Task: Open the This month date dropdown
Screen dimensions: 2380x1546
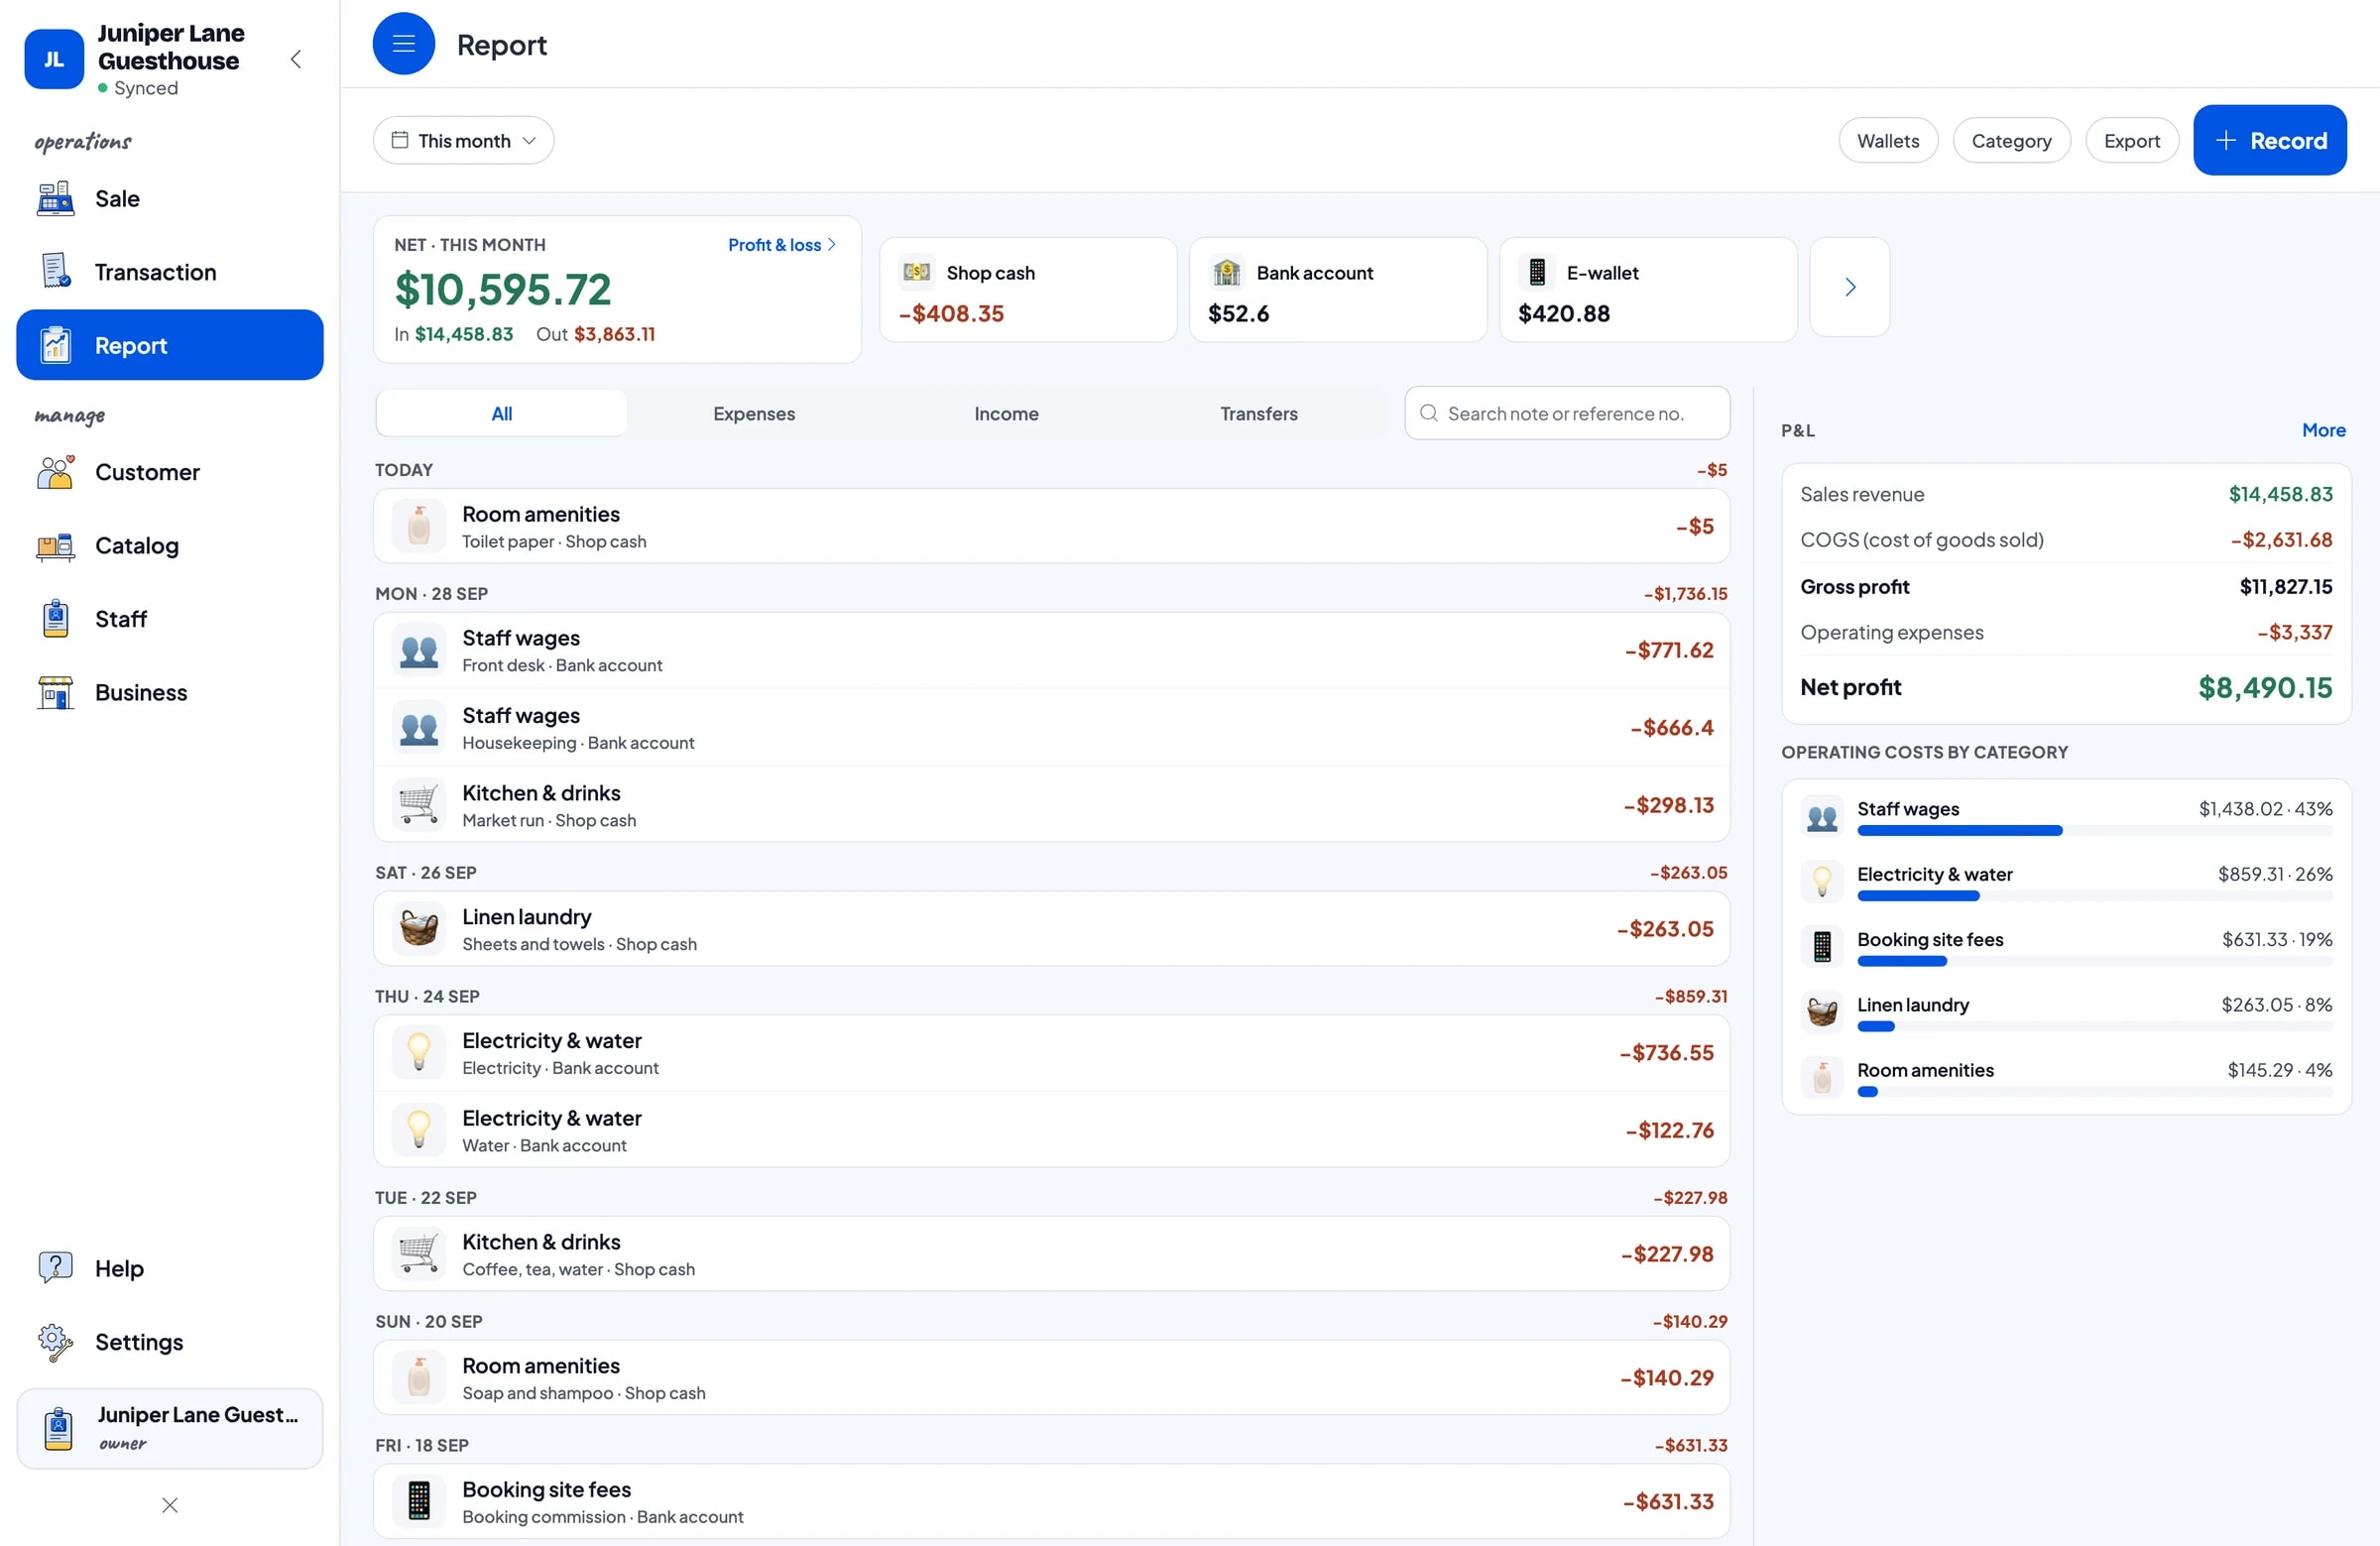Action: [463, 140]
